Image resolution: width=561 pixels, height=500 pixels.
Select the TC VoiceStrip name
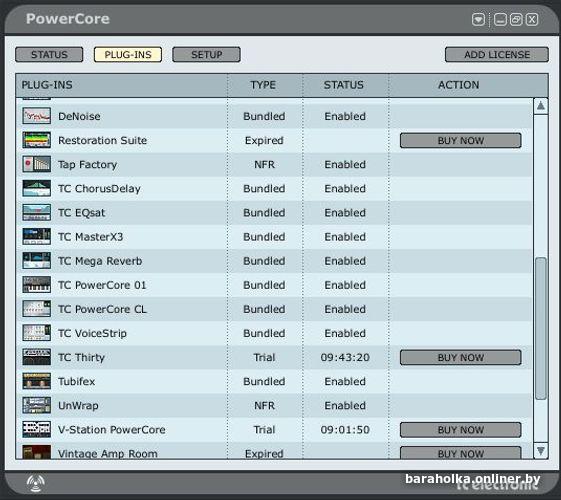point(92,333)
